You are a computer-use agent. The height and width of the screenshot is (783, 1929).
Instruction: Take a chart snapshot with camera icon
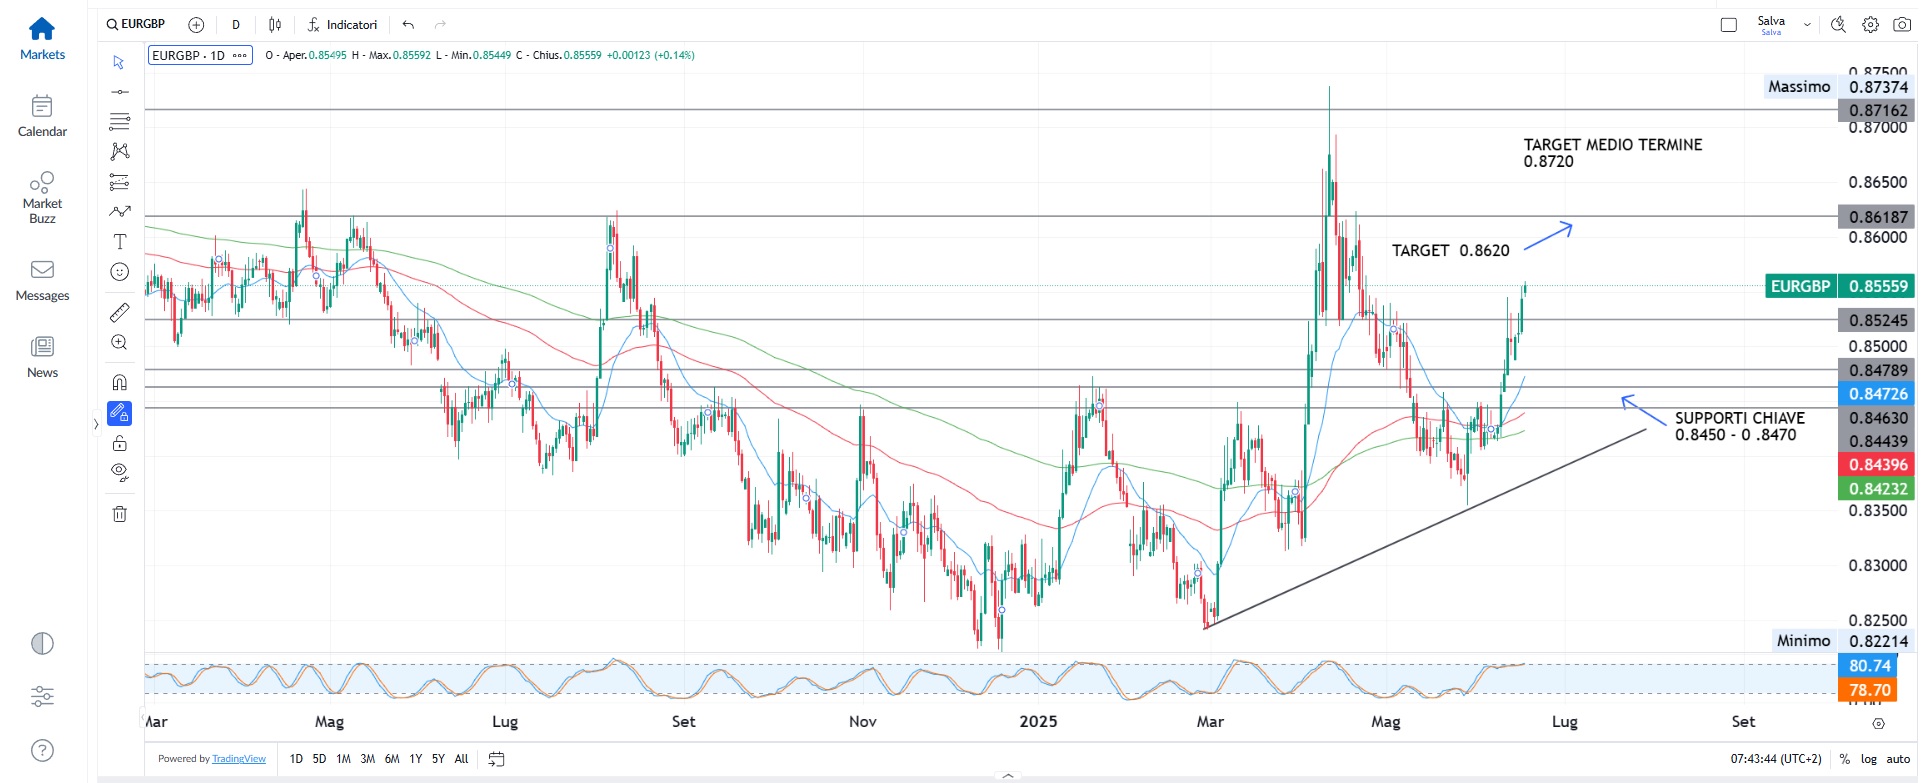pos(1902,25)
